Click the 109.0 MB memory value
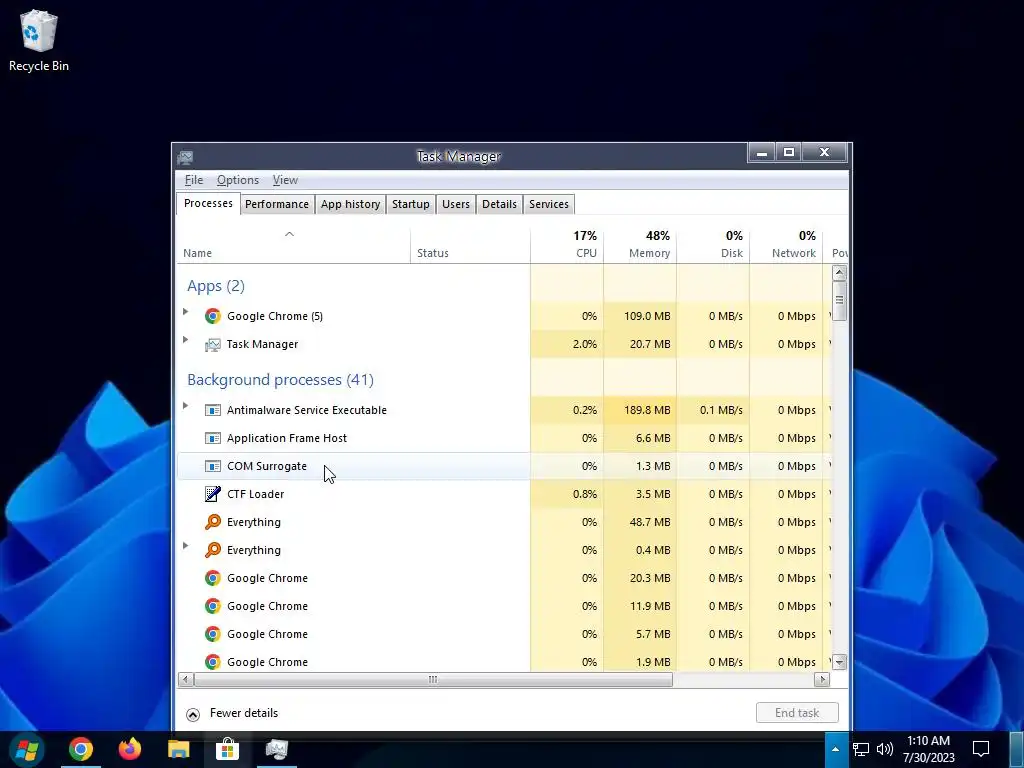The height and width of the screenshot is (768, 1024). (647, 316)
